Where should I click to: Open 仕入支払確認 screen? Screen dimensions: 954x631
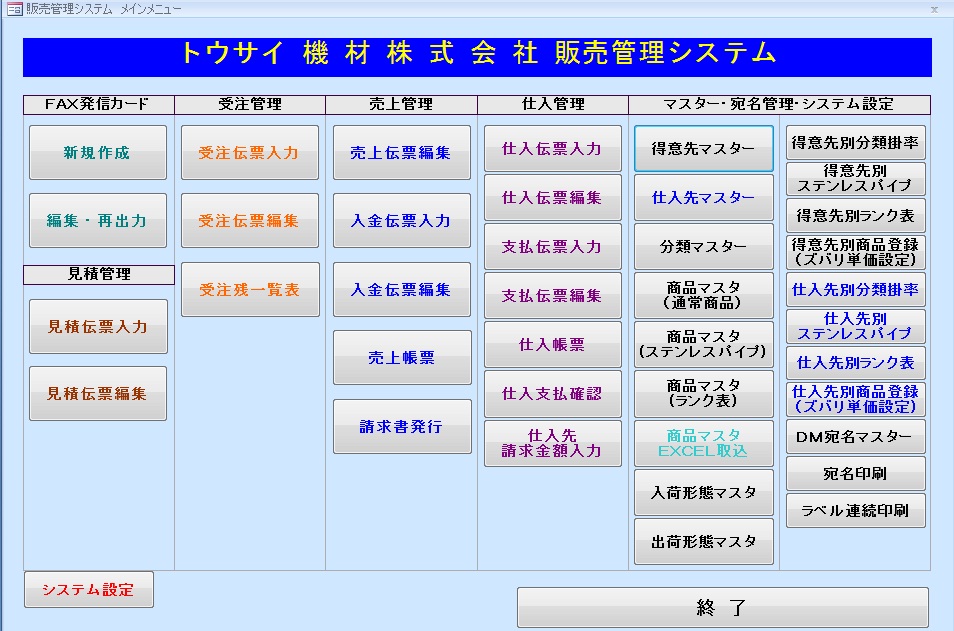pyautogui.click(x=552, y=394)
